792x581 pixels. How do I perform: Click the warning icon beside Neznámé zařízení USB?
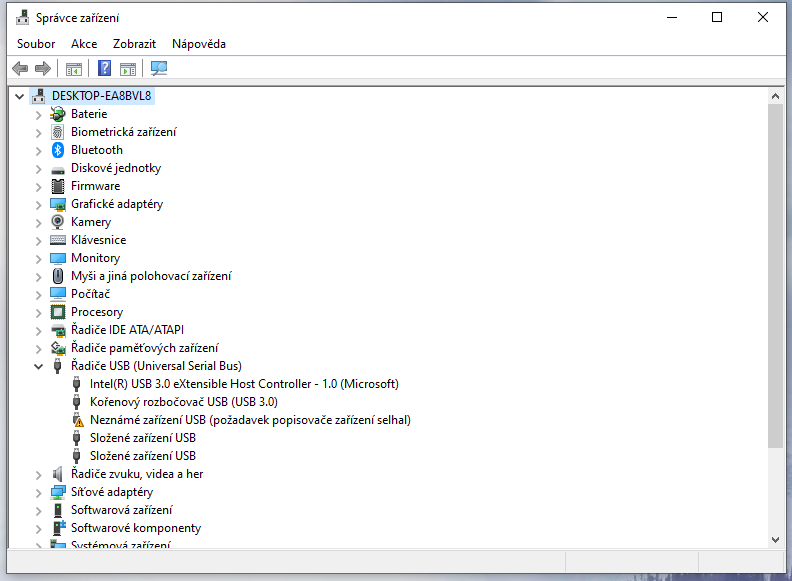pos(78,420)
